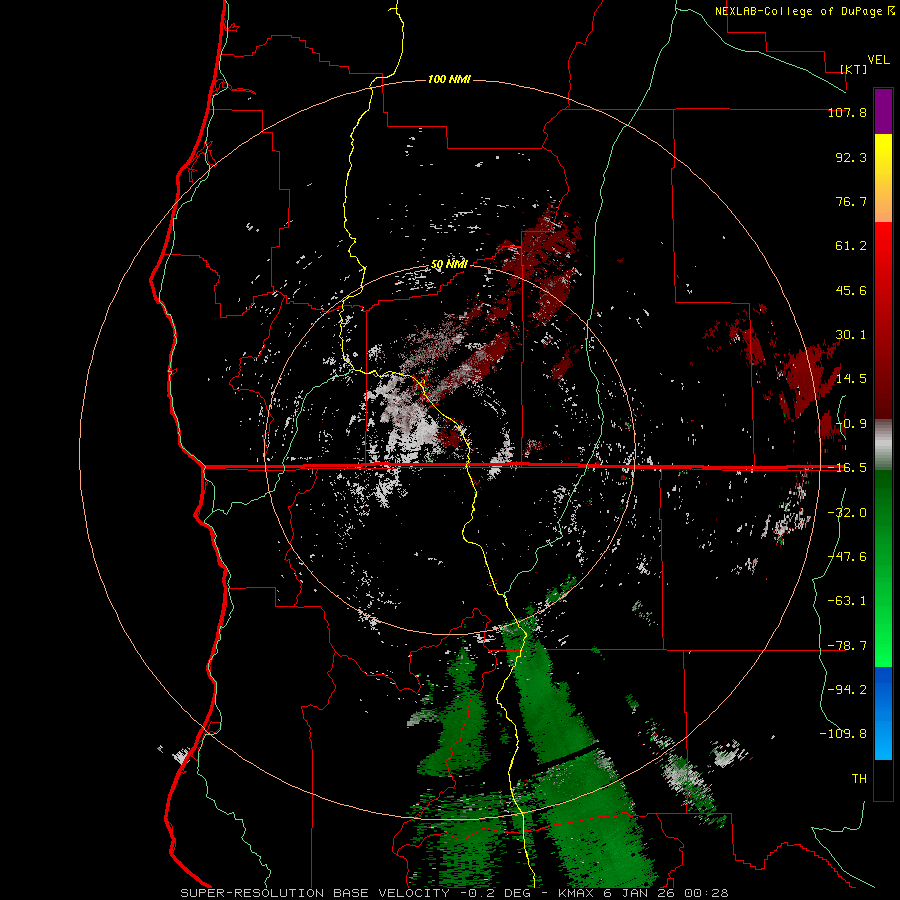Select the 107.8 velocity scale value
This screenshot has width=900, height=900.
(847, 112)
